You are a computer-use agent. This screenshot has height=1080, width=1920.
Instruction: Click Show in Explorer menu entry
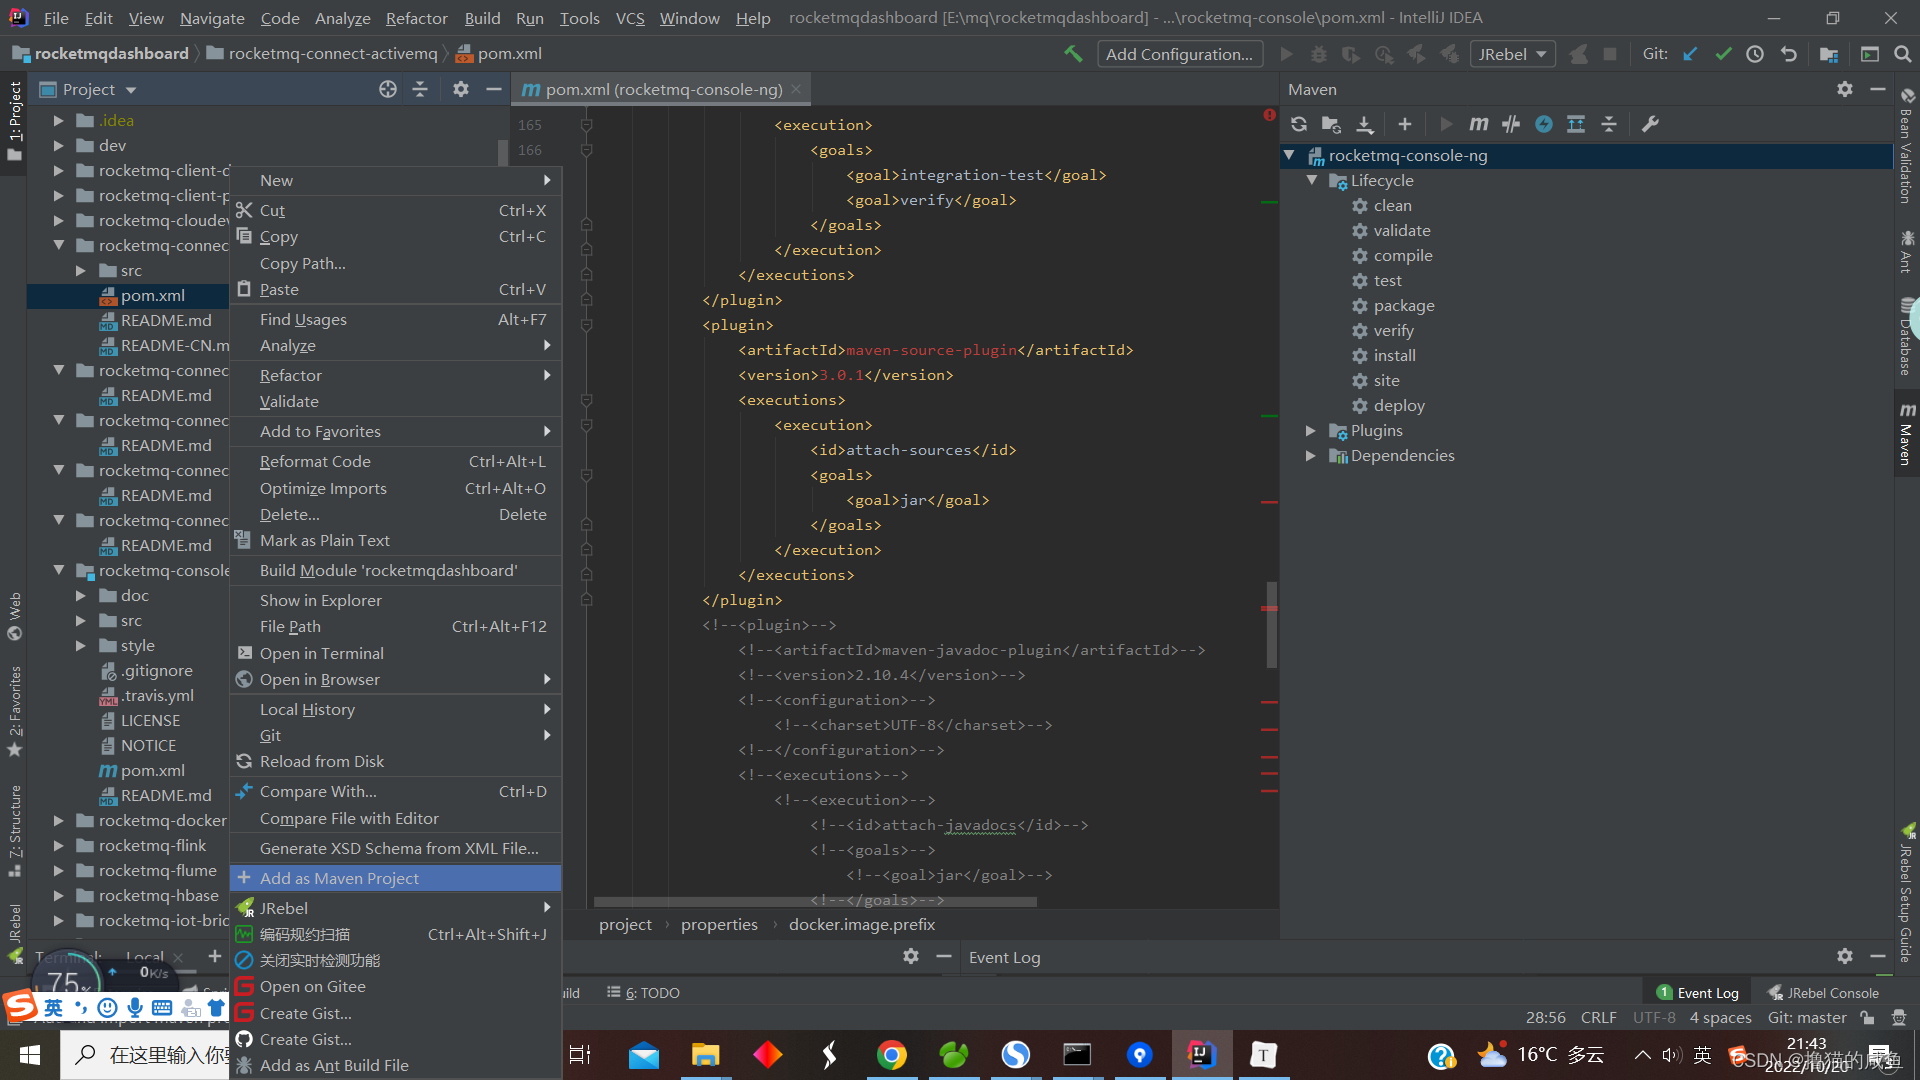click(396, 600)
